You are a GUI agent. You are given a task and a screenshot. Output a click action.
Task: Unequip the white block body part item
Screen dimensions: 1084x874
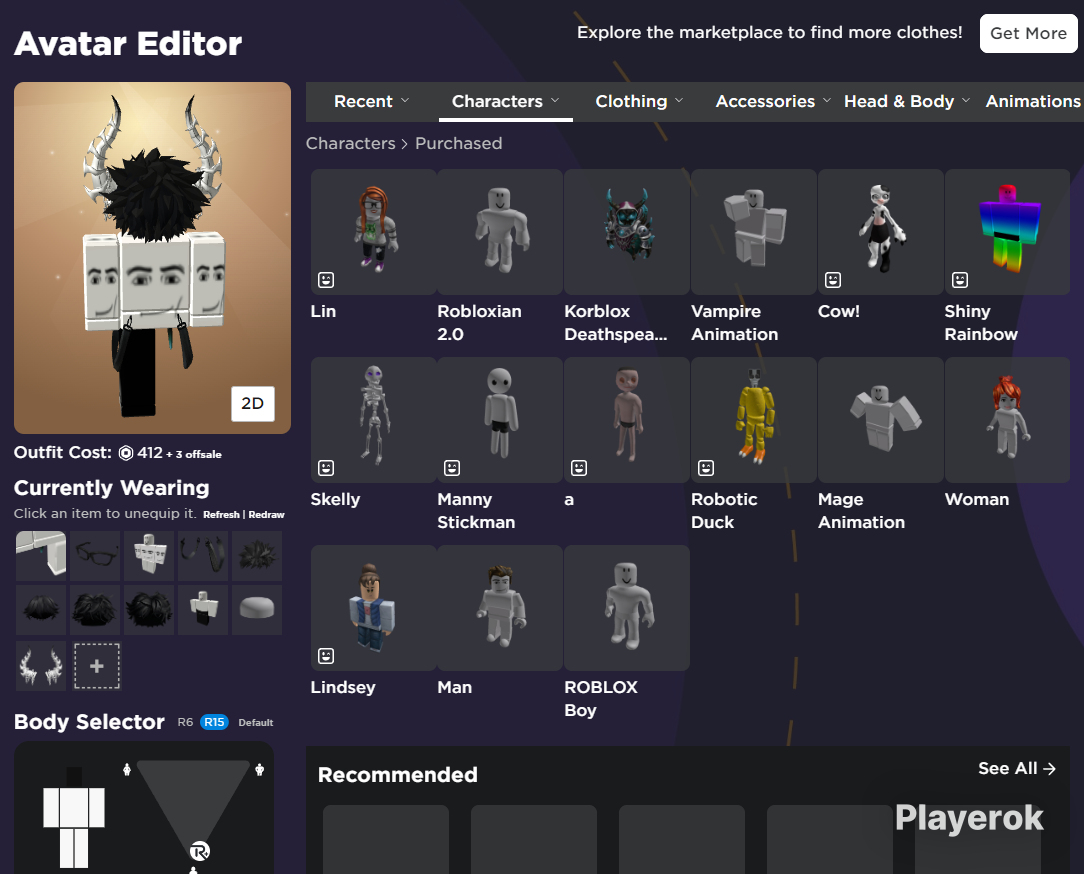[41, 556]
